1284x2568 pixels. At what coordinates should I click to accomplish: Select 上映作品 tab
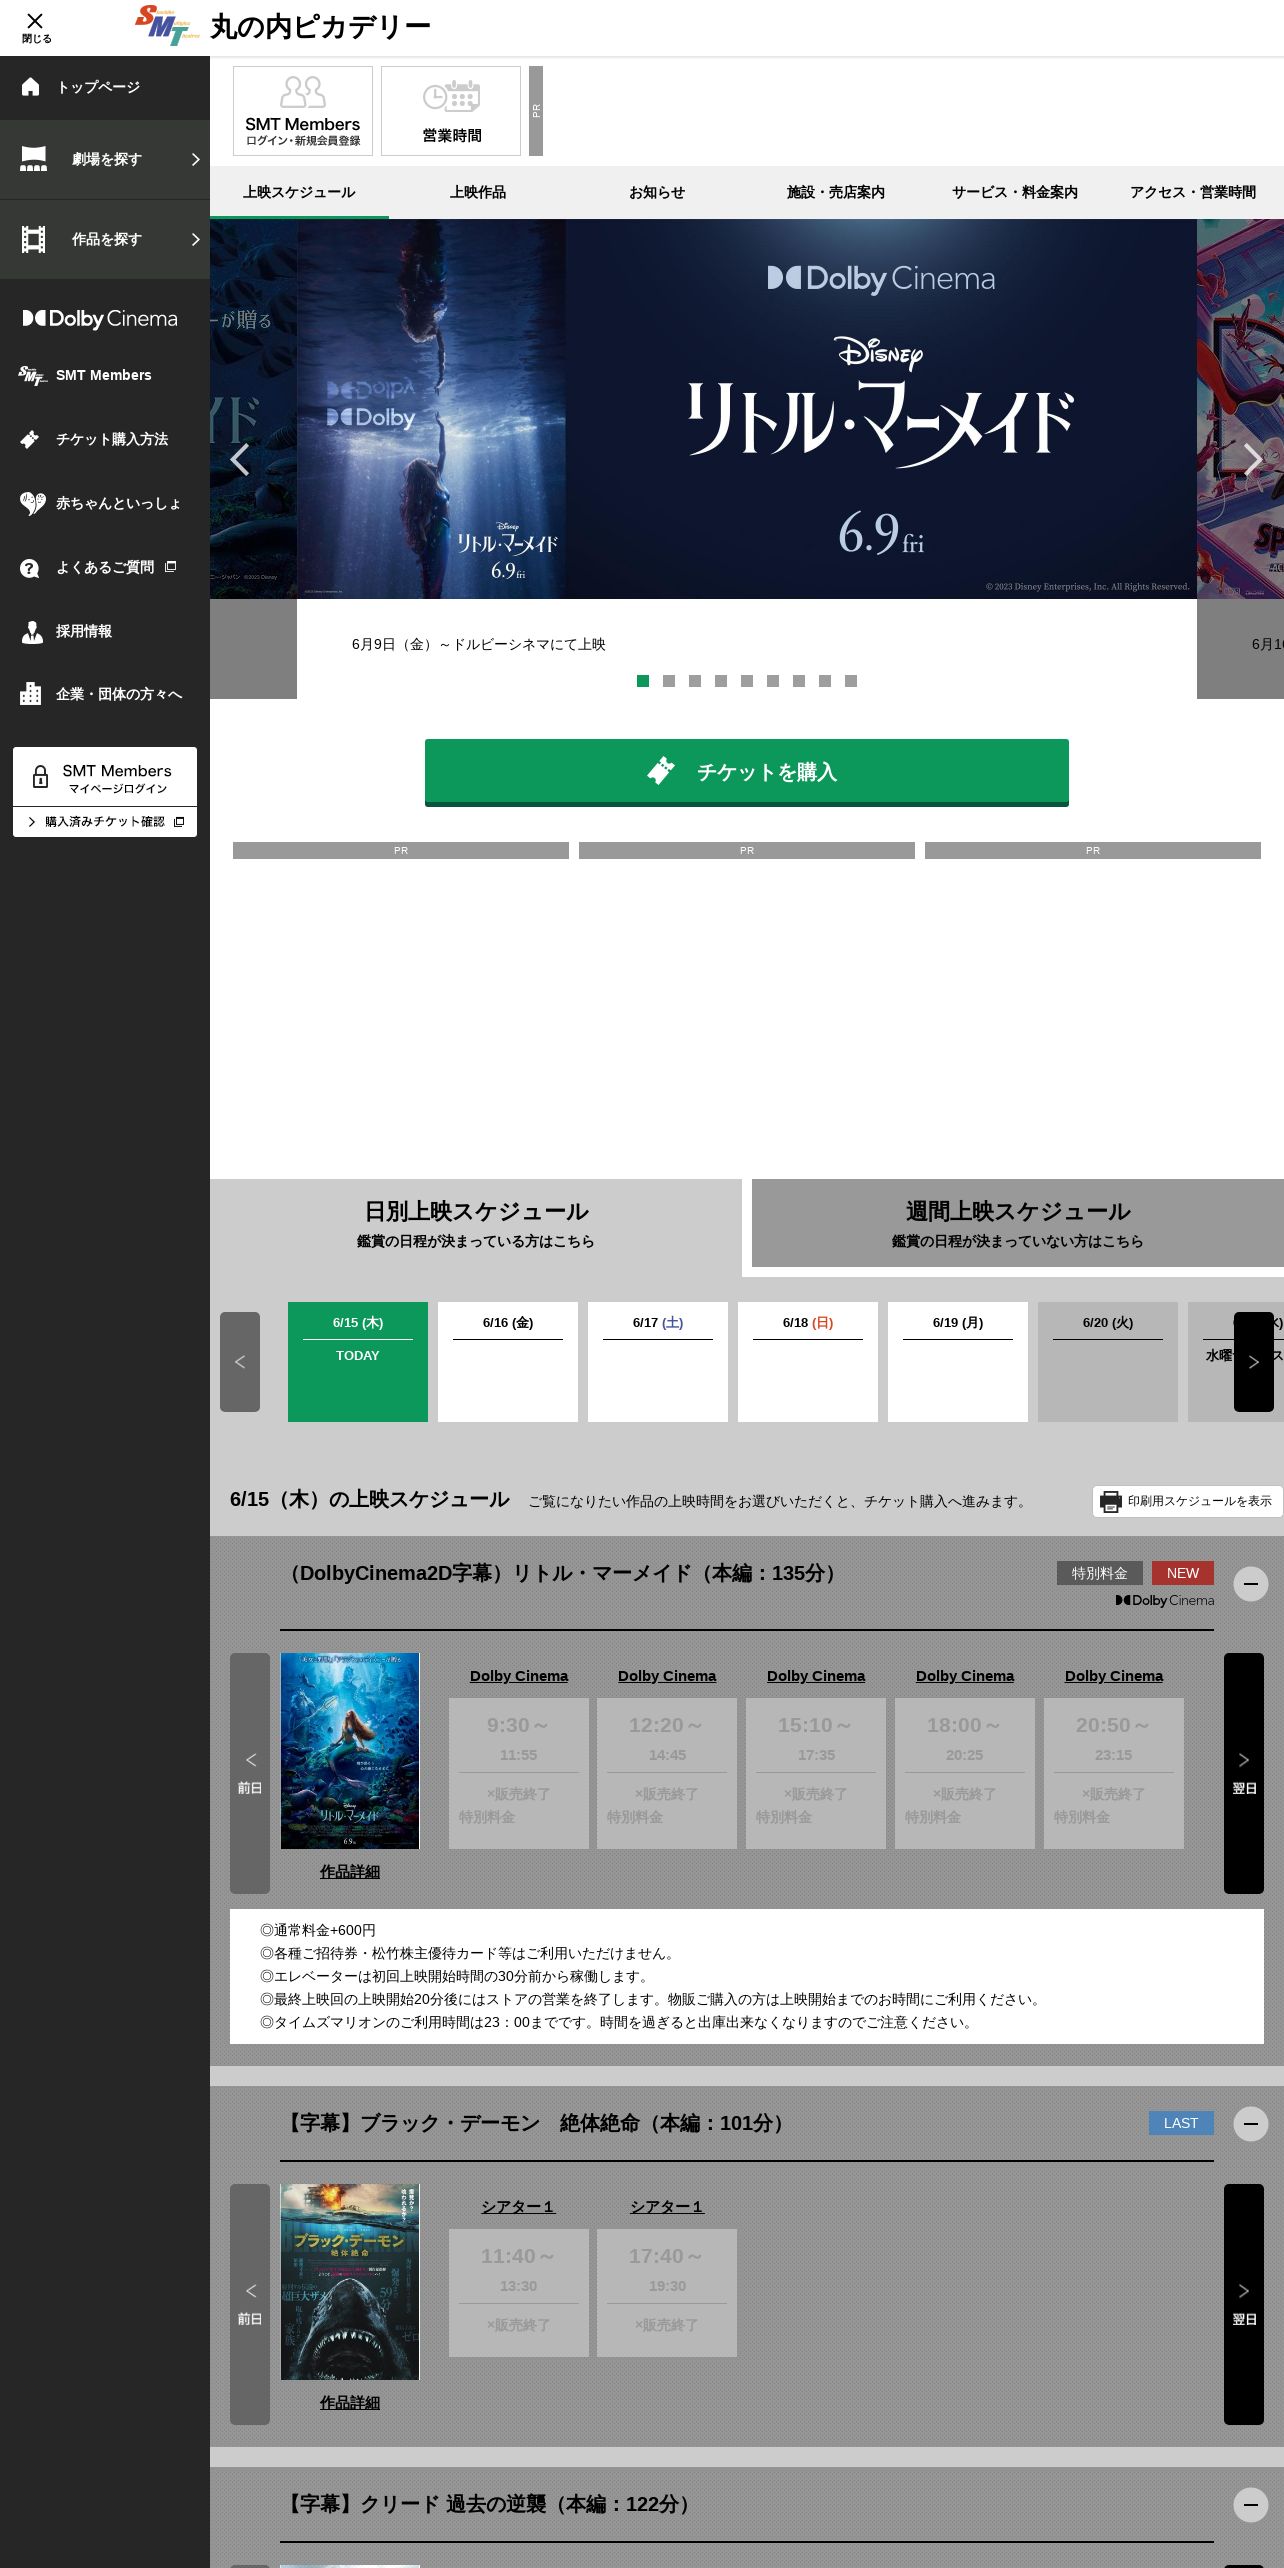[x=478, y=192]
